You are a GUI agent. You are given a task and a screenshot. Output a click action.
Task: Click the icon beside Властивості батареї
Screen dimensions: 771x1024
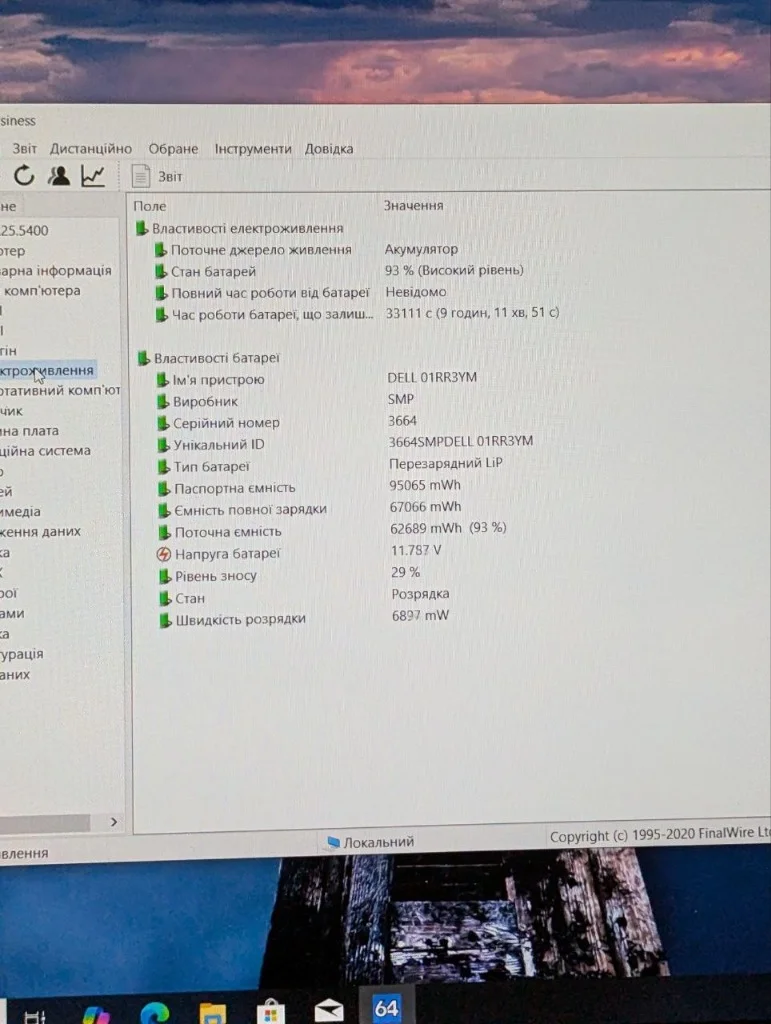[x=144, y=358]
